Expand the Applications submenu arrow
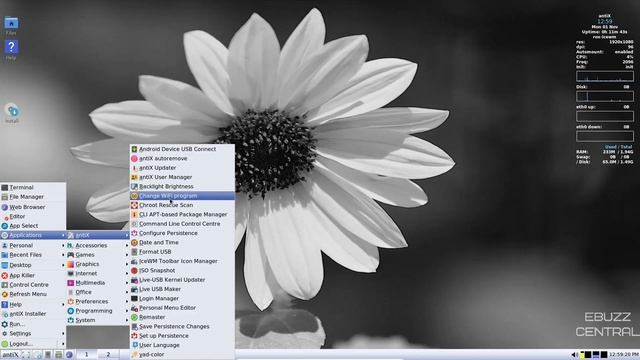The width and height of the screenshot is (640, 360). pos(63,236)
